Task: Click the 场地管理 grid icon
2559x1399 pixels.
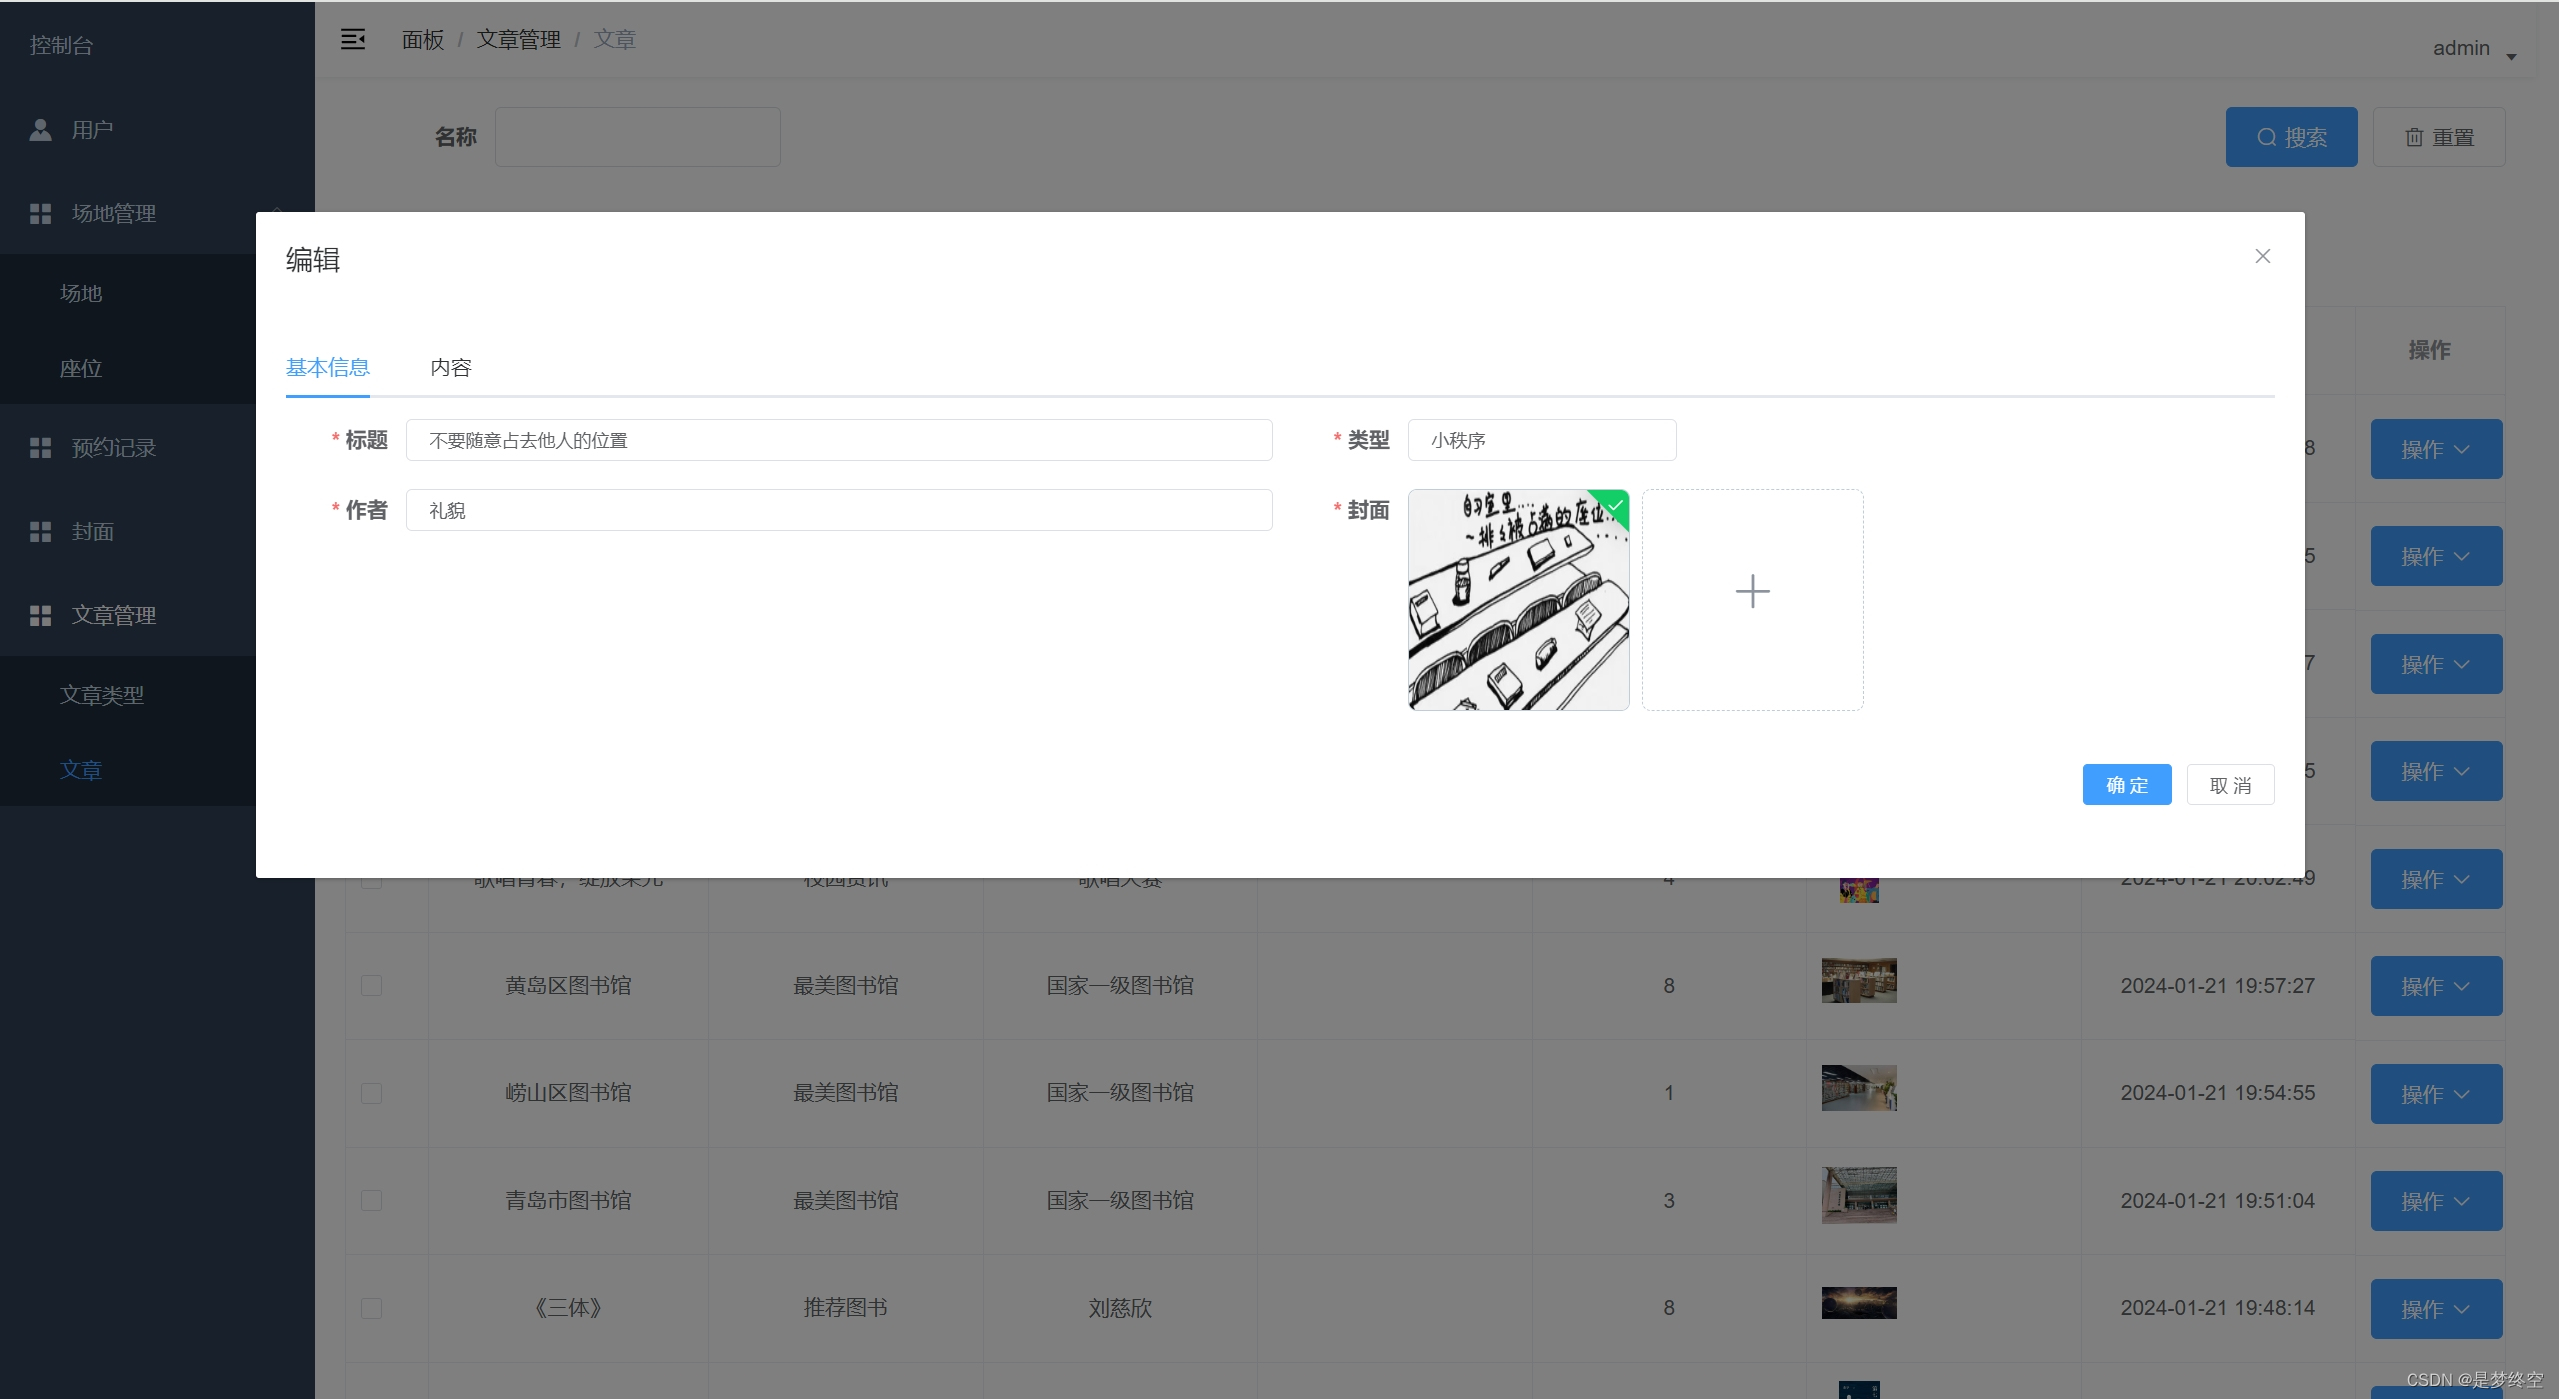Action: 40,214
